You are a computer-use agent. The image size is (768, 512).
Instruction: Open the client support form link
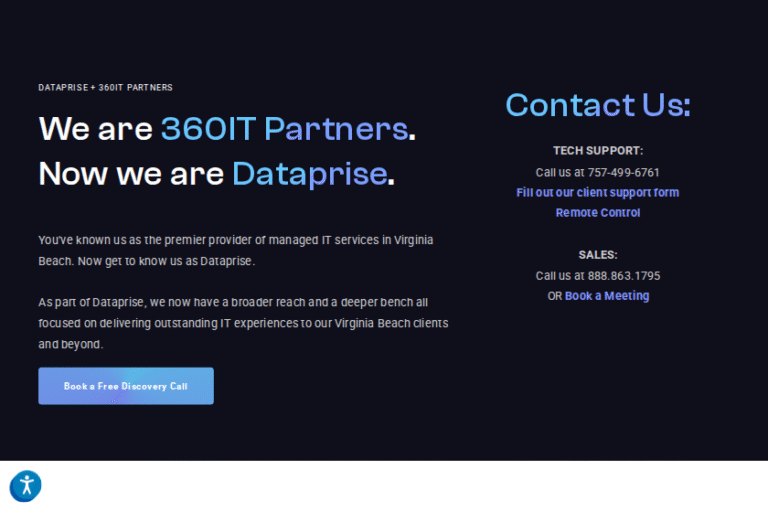pos(597,193)
